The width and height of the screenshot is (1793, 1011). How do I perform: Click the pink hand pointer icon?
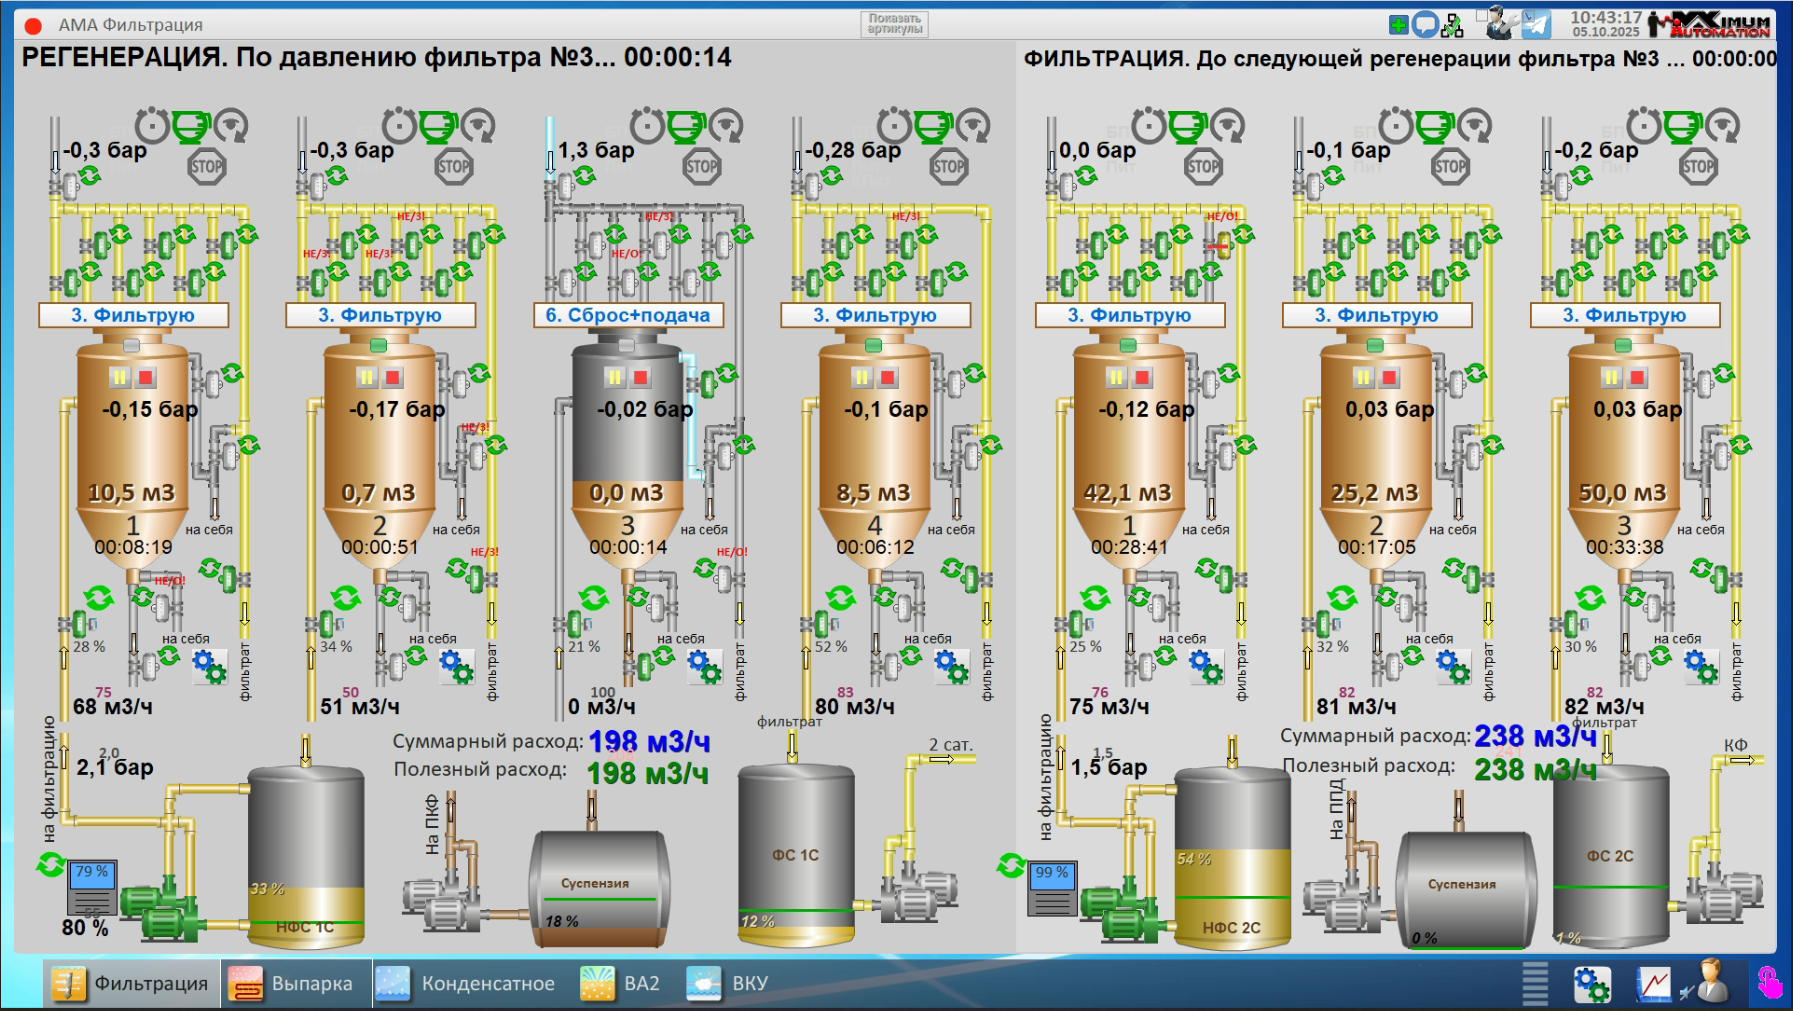tap(1769, 983)
